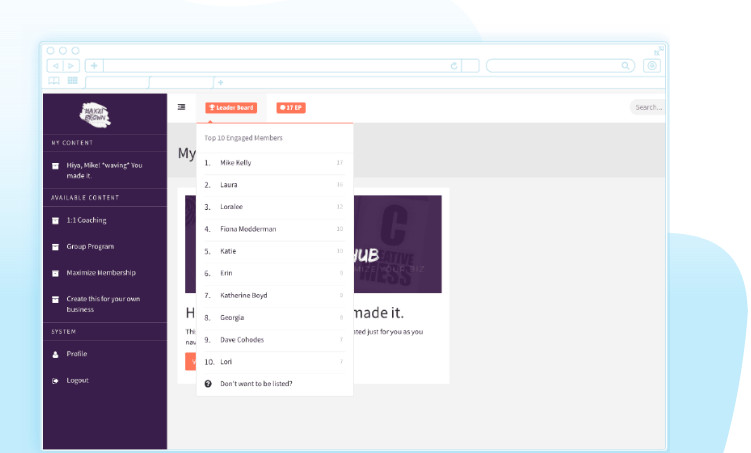Click the 17 EP points badge
This screenshot has width=751, height=453.
[x=291, y=108]
